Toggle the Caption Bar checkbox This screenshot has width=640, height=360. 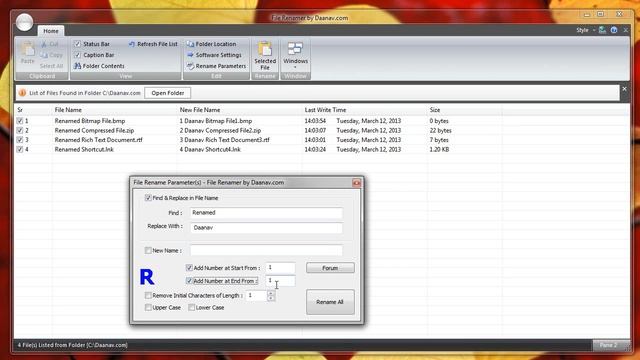(78, 55)
